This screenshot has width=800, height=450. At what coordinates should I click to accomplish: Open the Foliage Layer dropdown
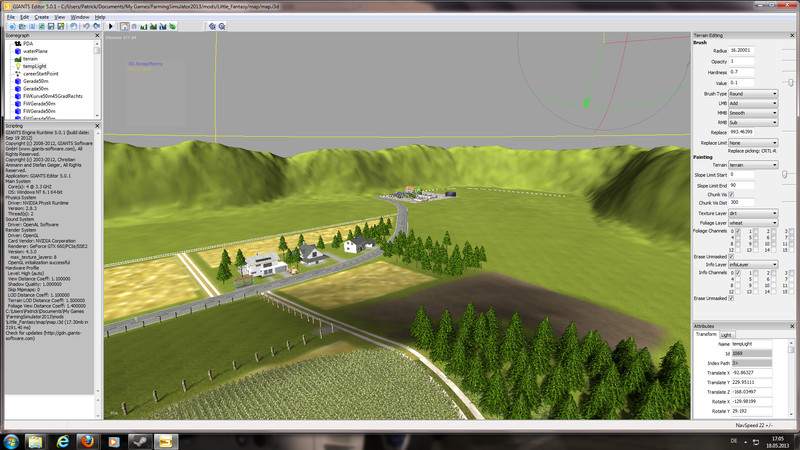pos(753,223)
